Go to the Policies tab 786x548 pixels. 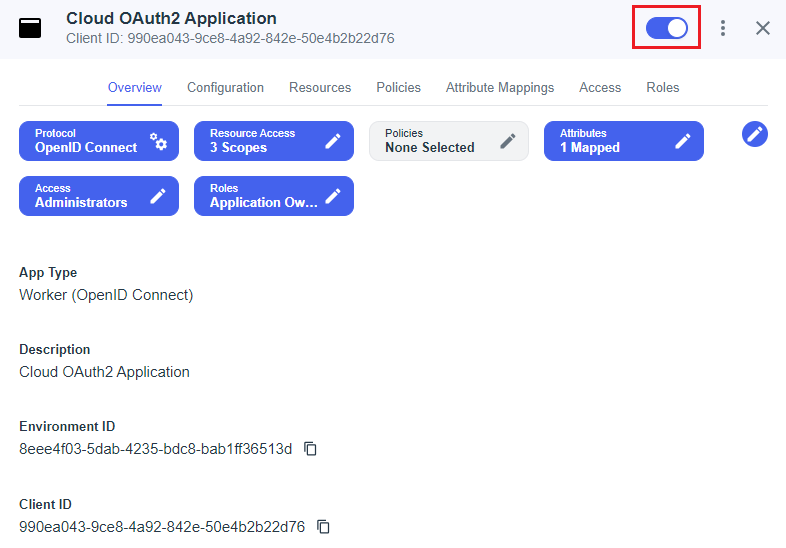tap(398, 88)
